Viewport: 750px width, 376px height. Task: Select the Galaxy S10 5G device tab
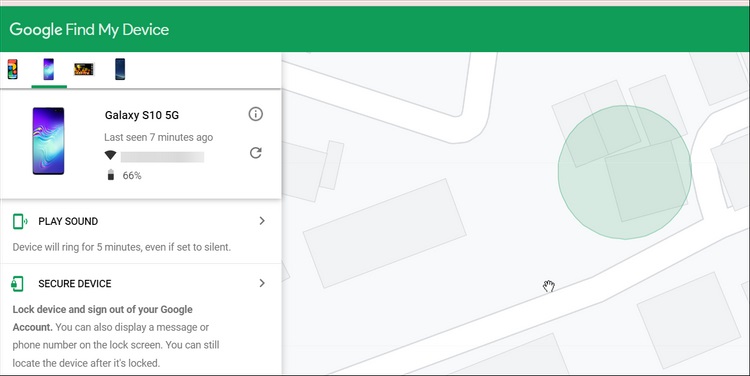click(49, 69)
